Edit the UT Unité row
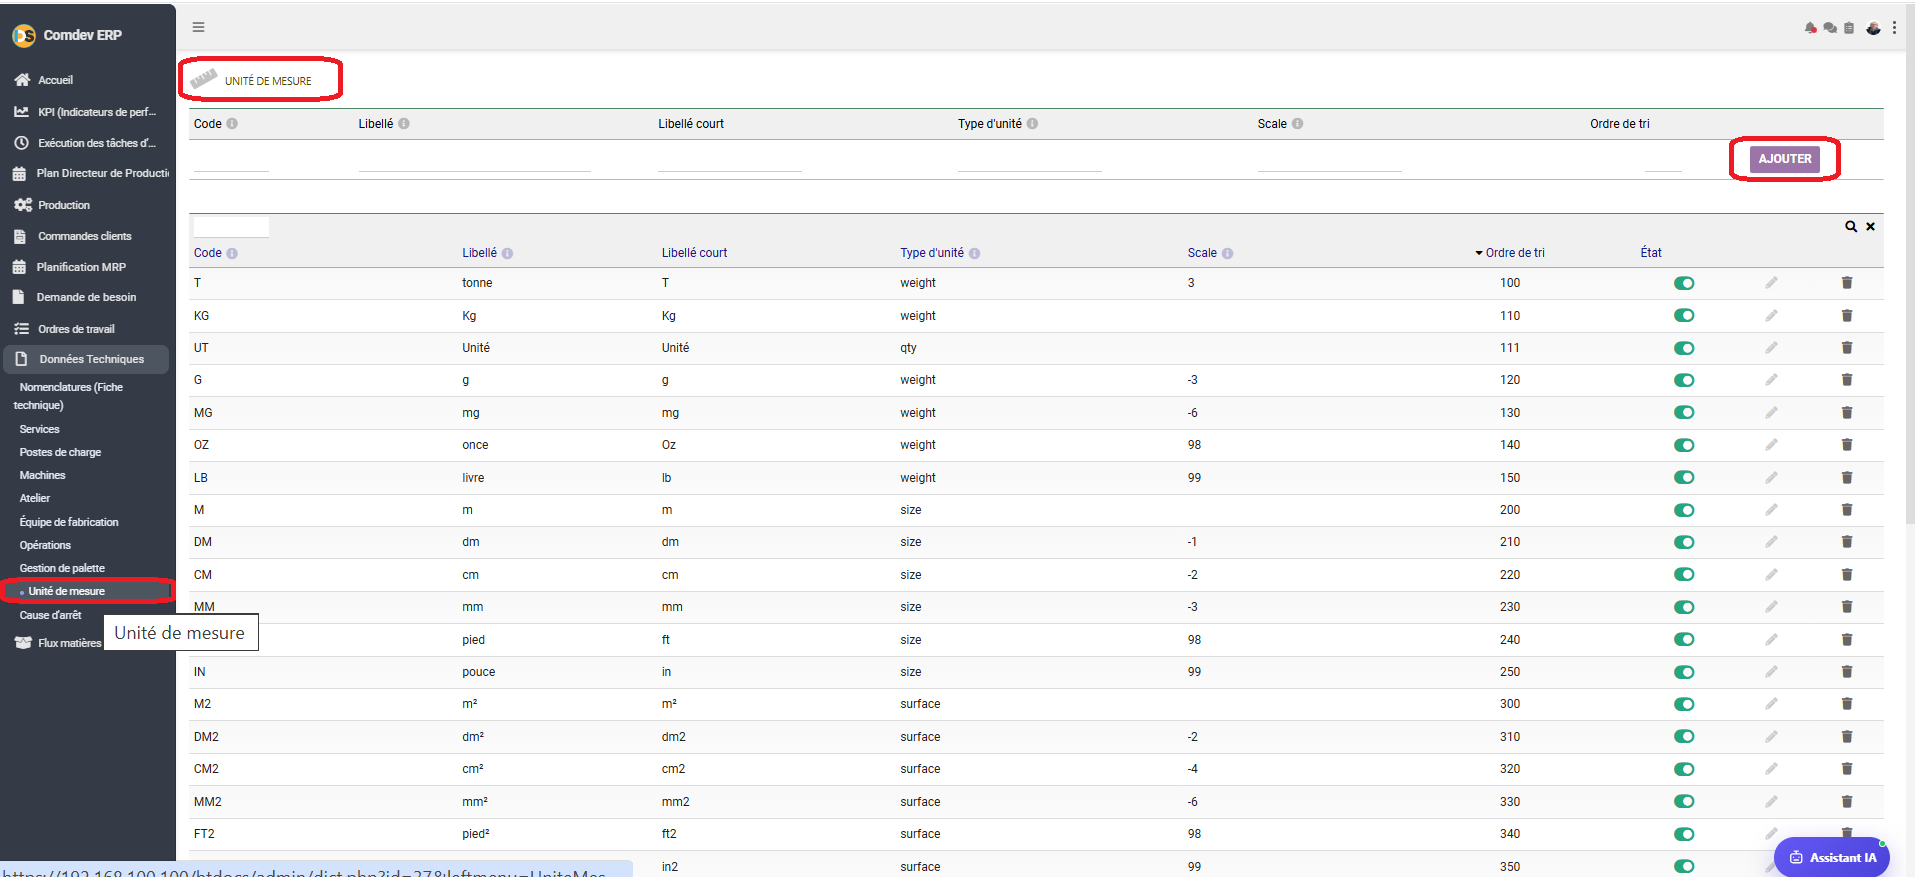Image resolution: width=1915 pixels, height=877 pixels. point(1771,348)
